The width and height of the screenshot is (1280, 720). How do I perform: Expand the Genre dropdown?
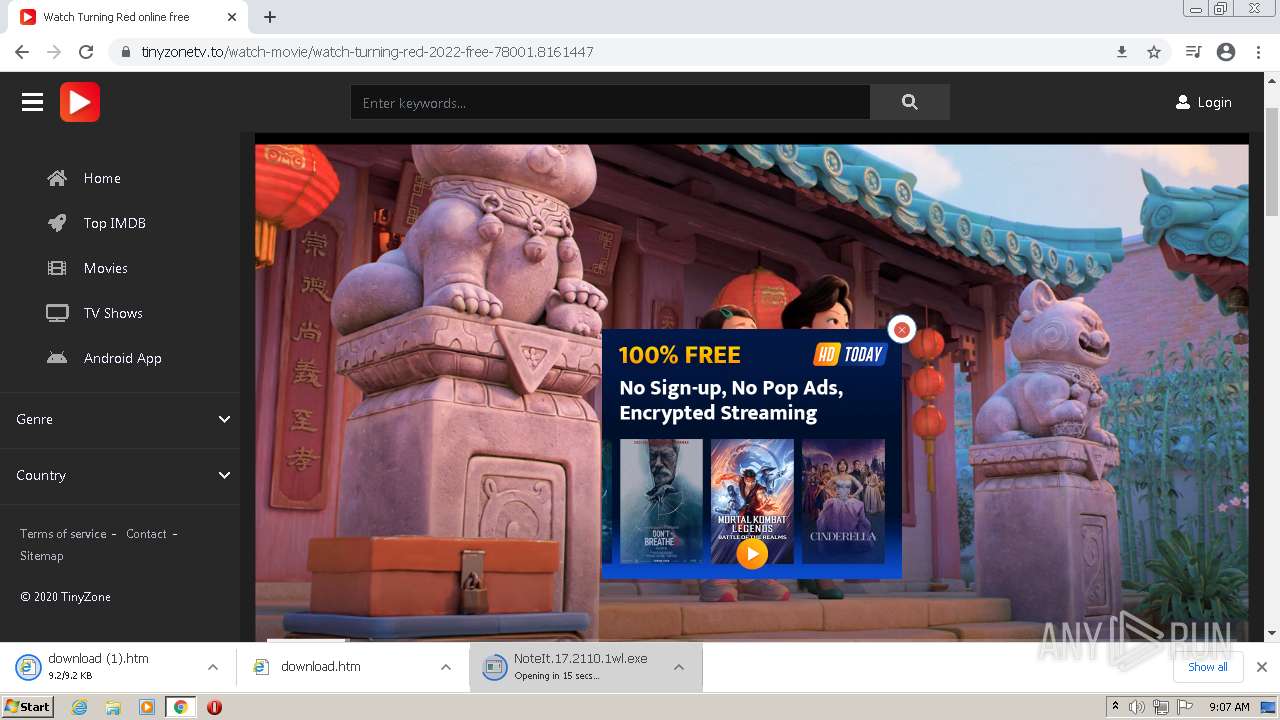120,419
